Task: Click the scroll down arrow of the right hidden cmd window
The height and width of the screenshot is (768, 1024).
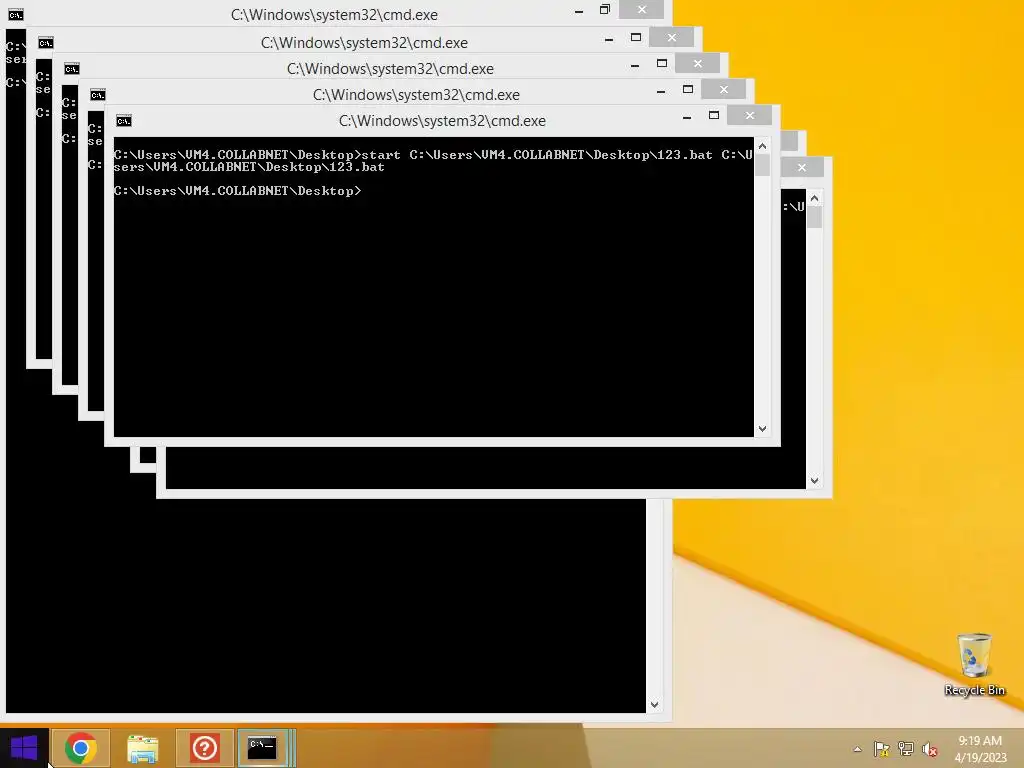Action: [814, 481]
